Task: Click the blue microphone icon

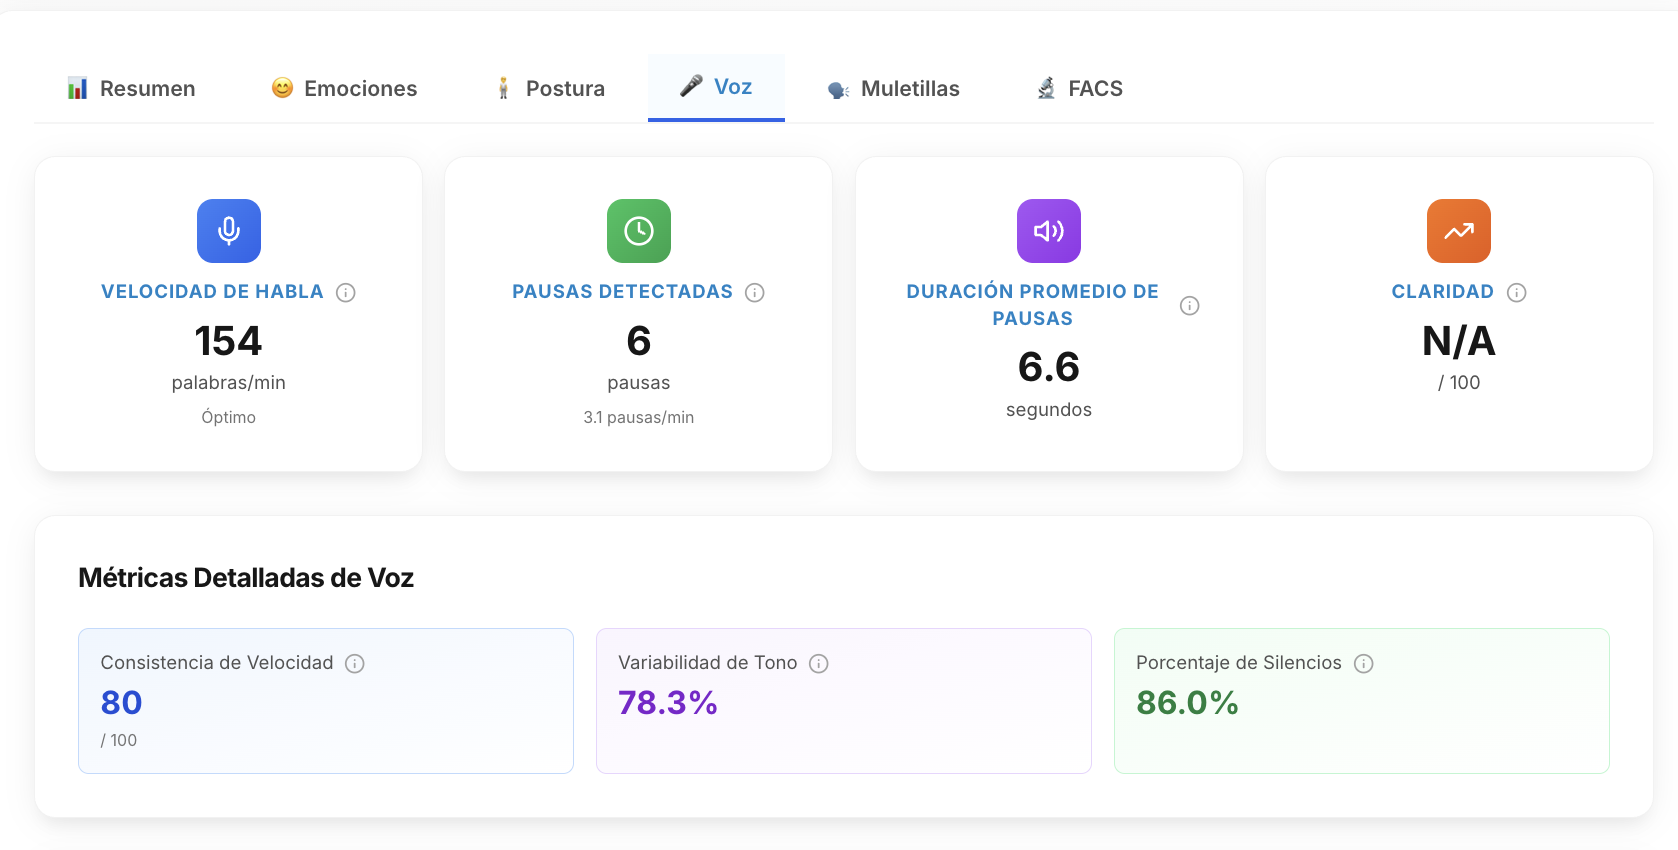Action: point(229,231)
